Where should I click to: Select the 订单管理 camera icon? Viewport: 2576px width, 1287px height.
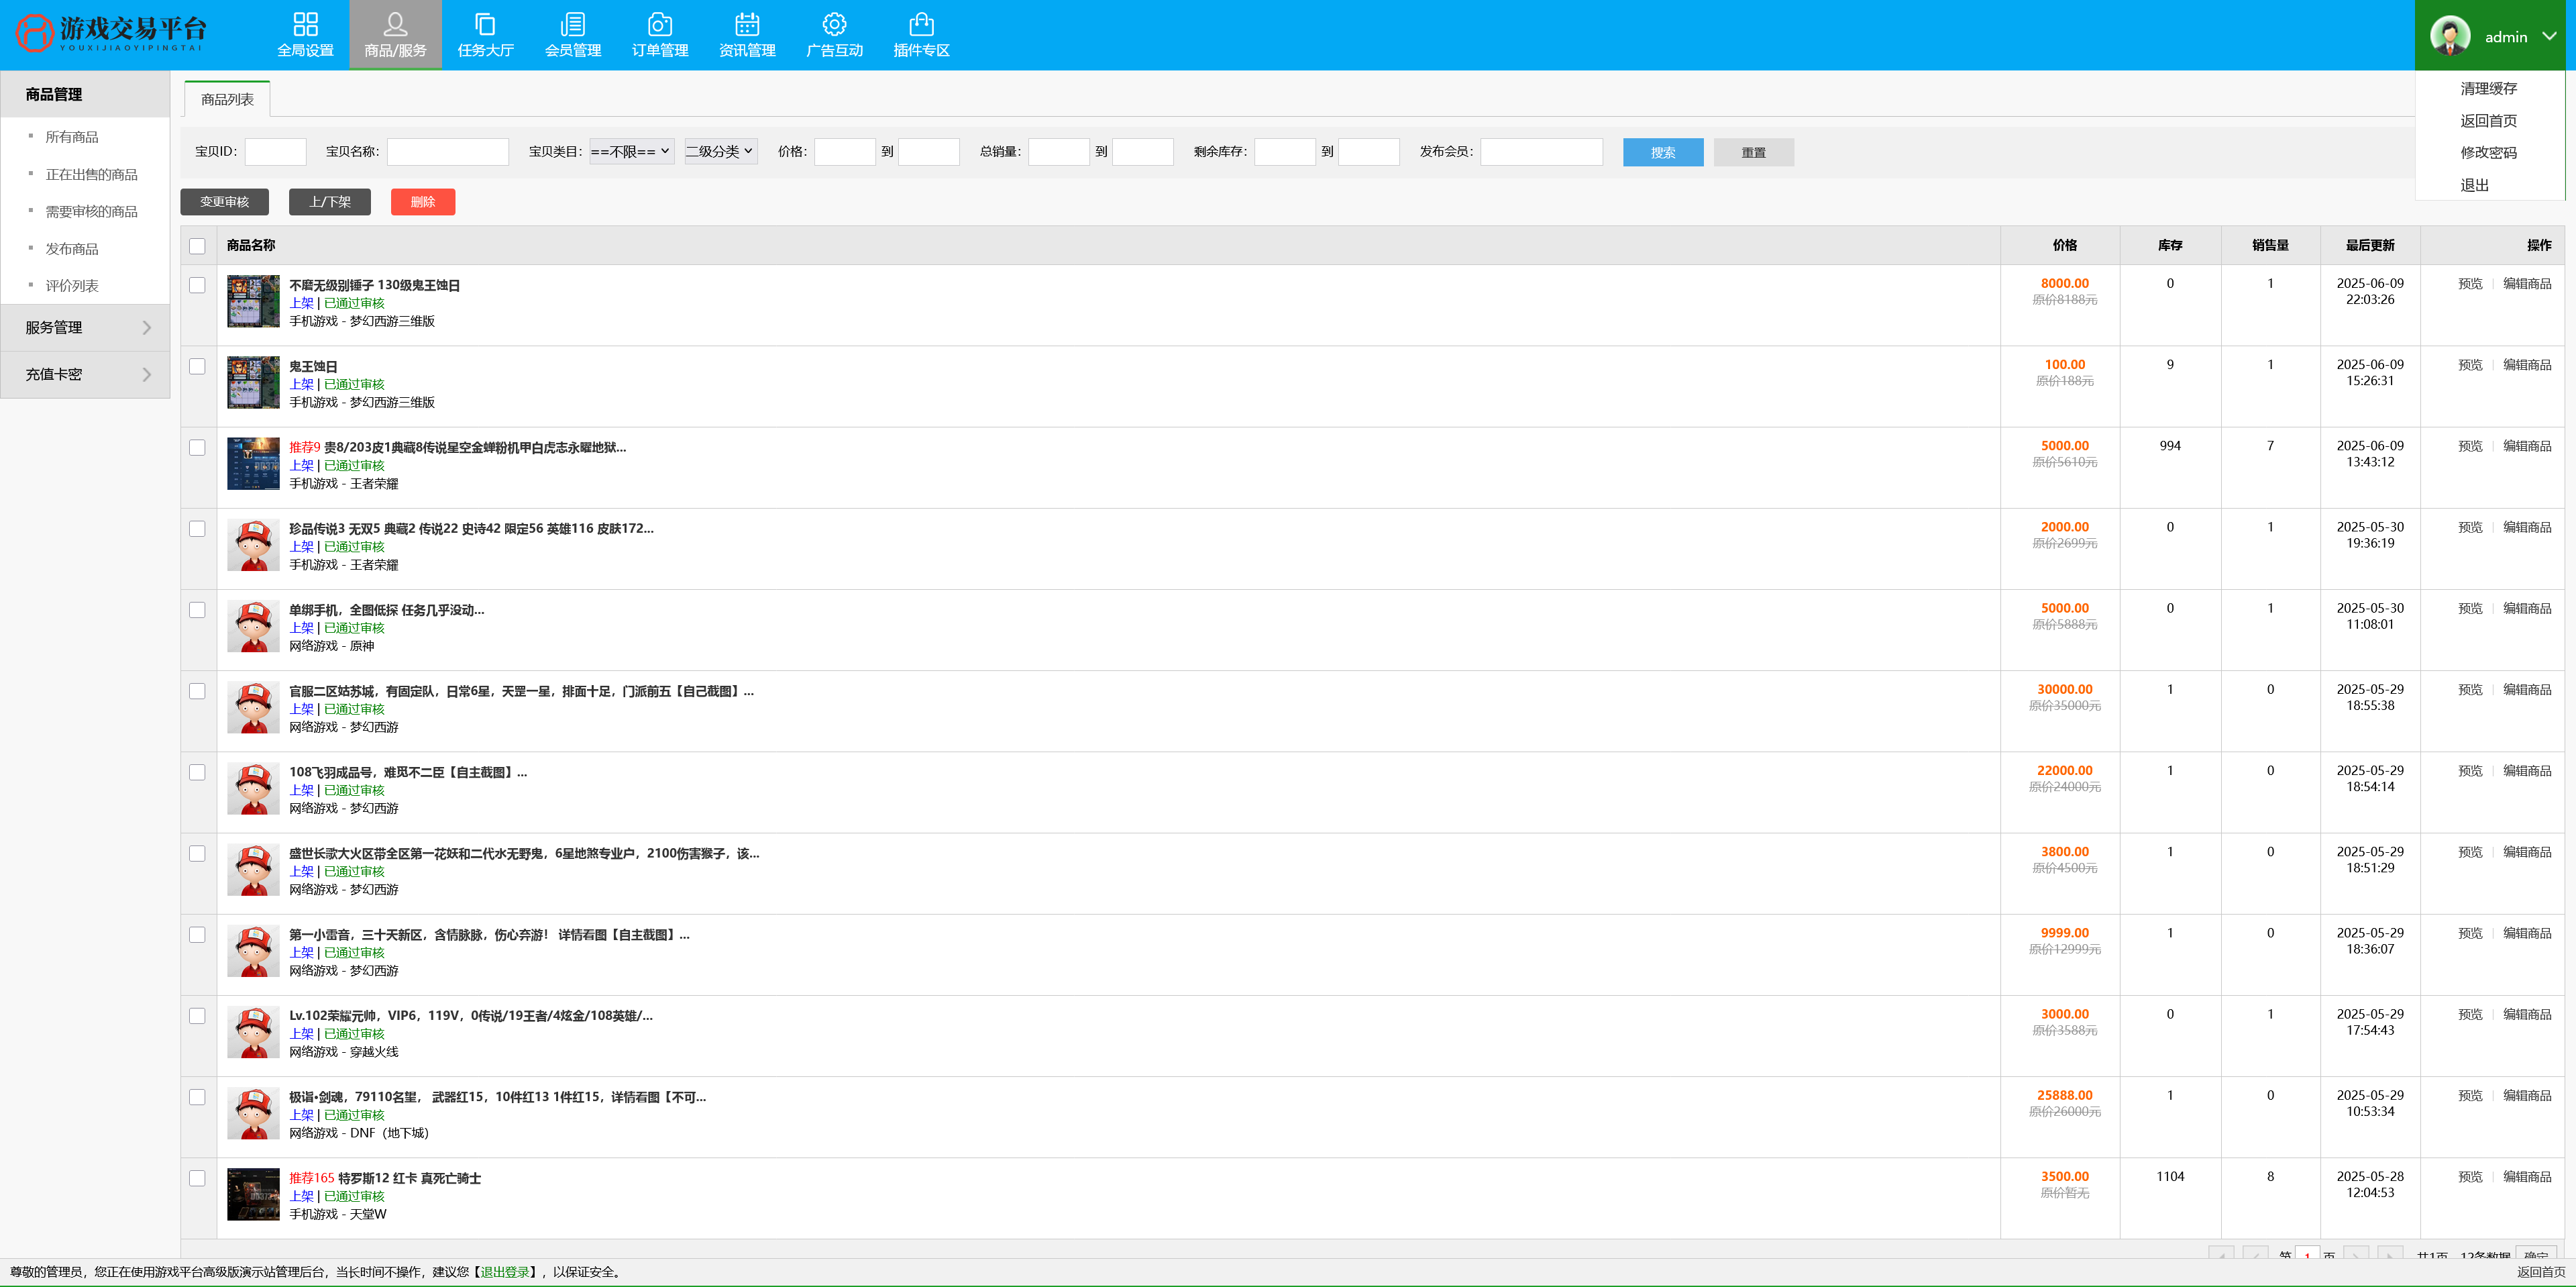tap(659, 24)
